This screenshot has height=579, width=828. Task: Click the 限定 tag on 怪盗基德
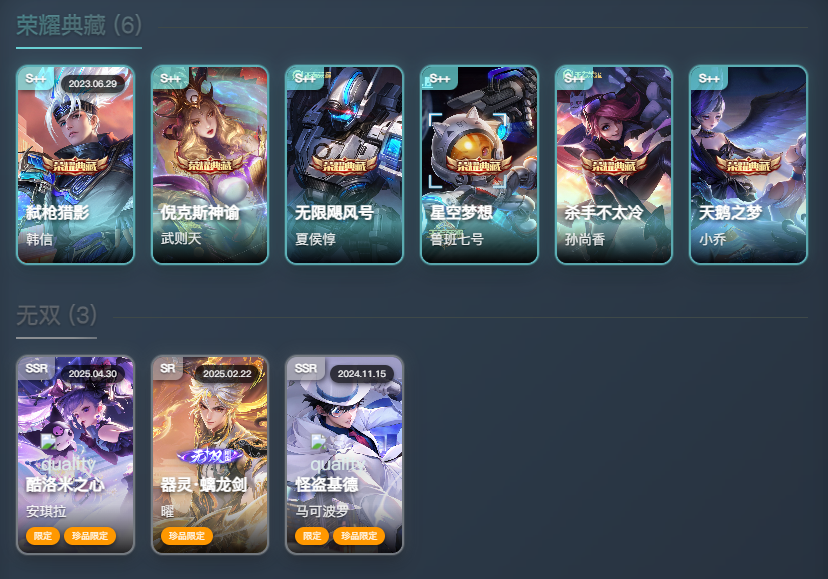pos(312,536)
